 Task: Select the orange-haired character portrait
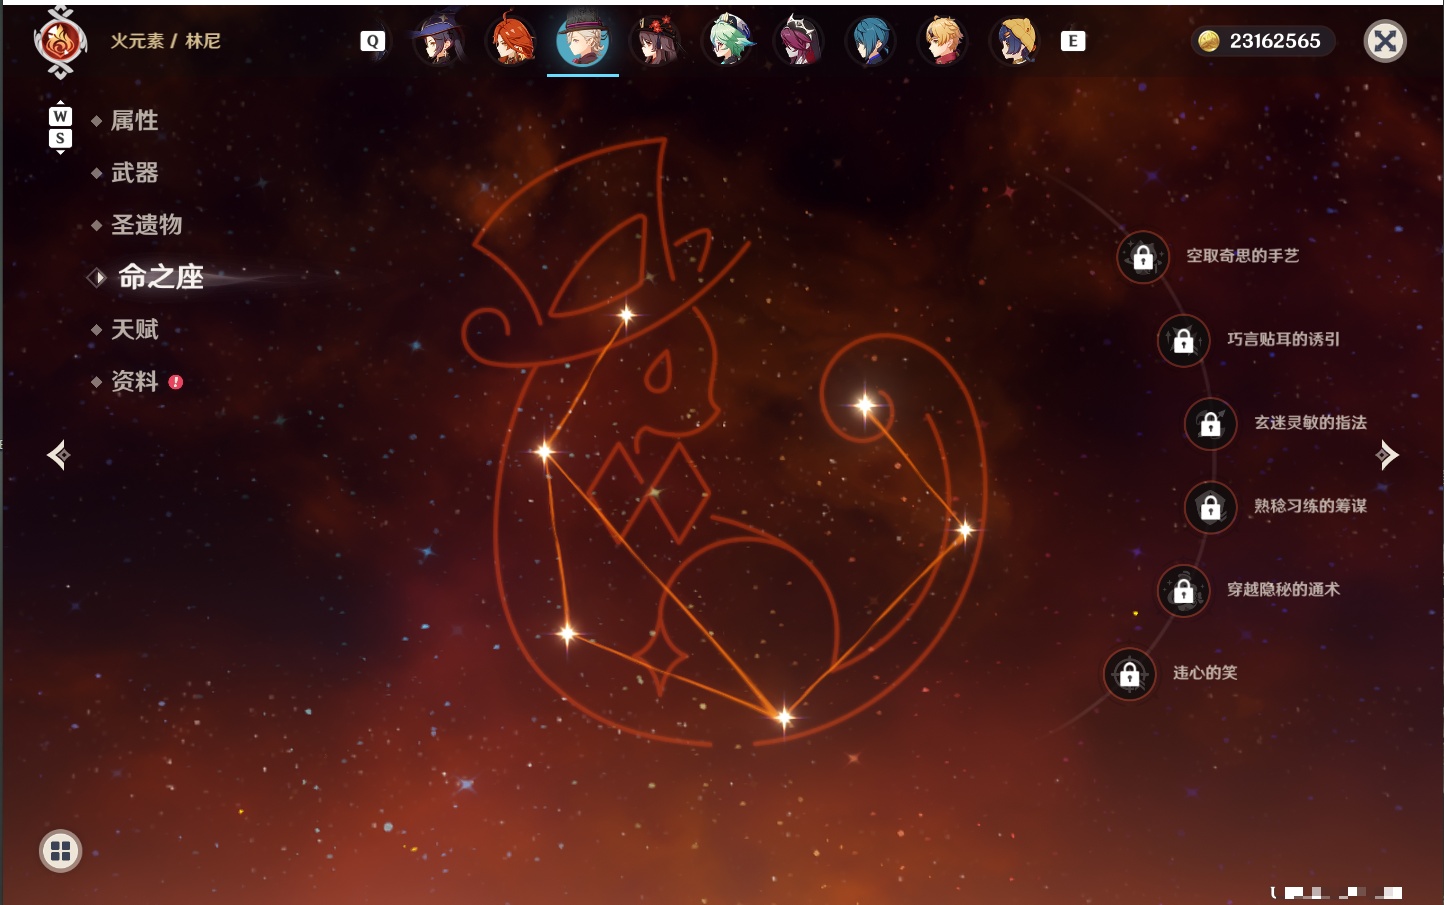point(511,41)
